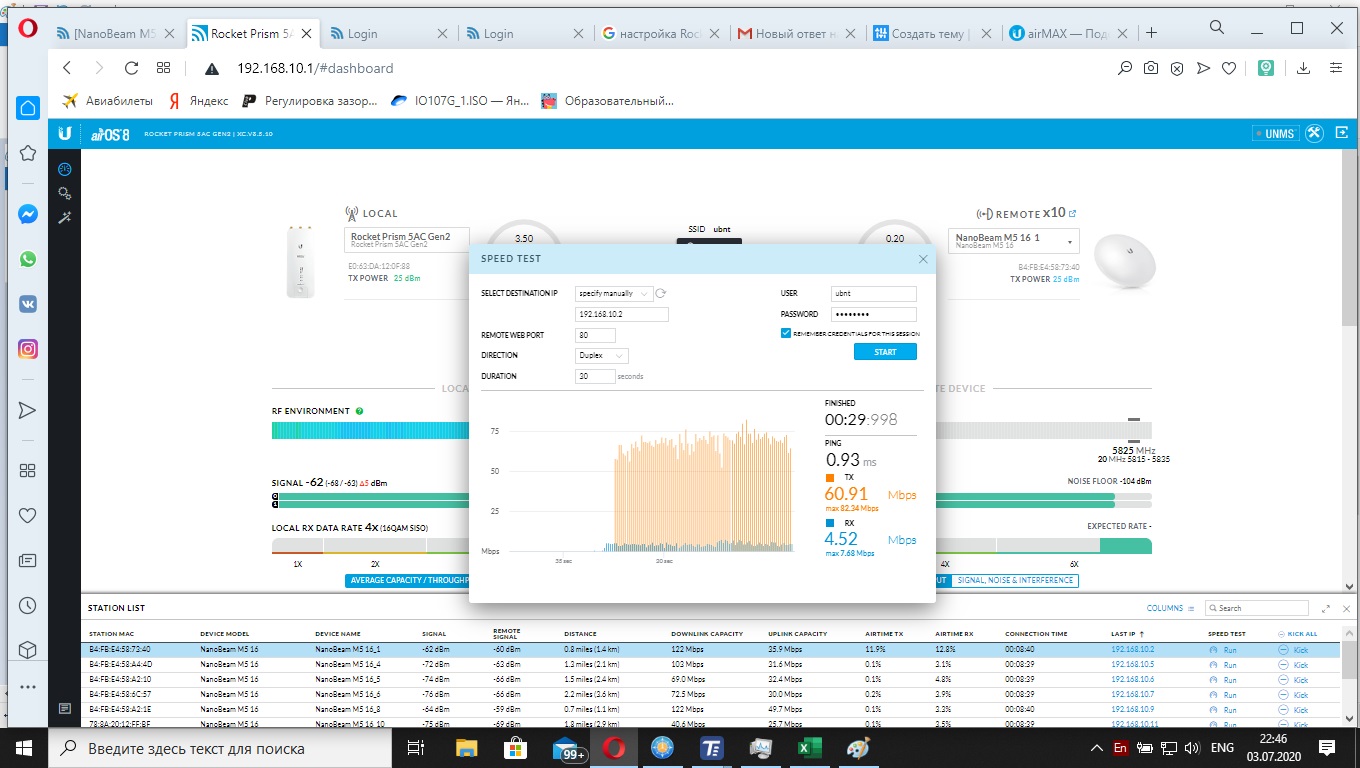
Task: Open Авиабилеты bookmark
Action: 107,100
